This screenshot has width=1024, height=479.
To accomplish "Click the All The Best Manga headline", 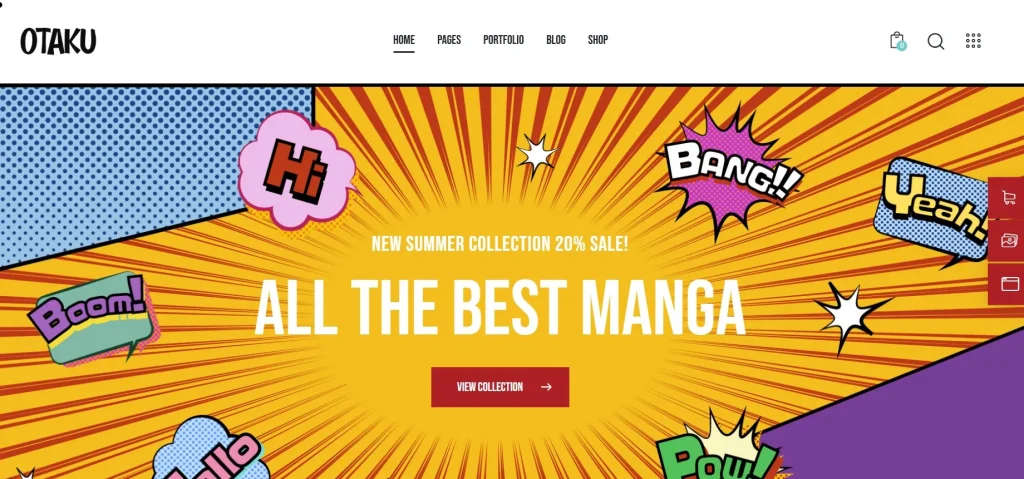I will click(x=500, y=308).
